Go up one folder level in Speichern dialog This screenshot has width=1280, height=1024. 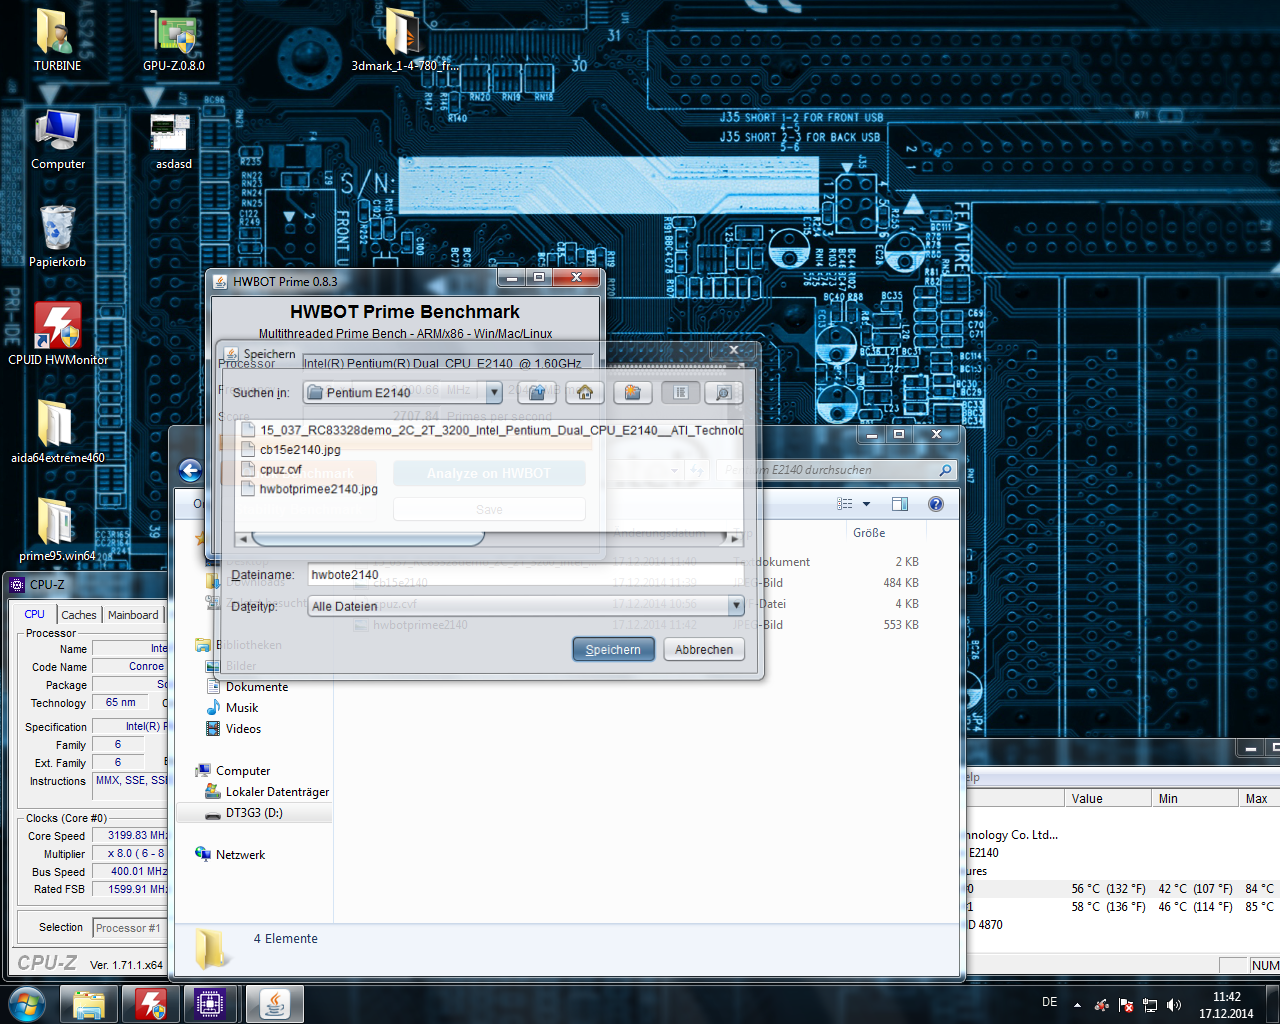(x=537, y=393)
